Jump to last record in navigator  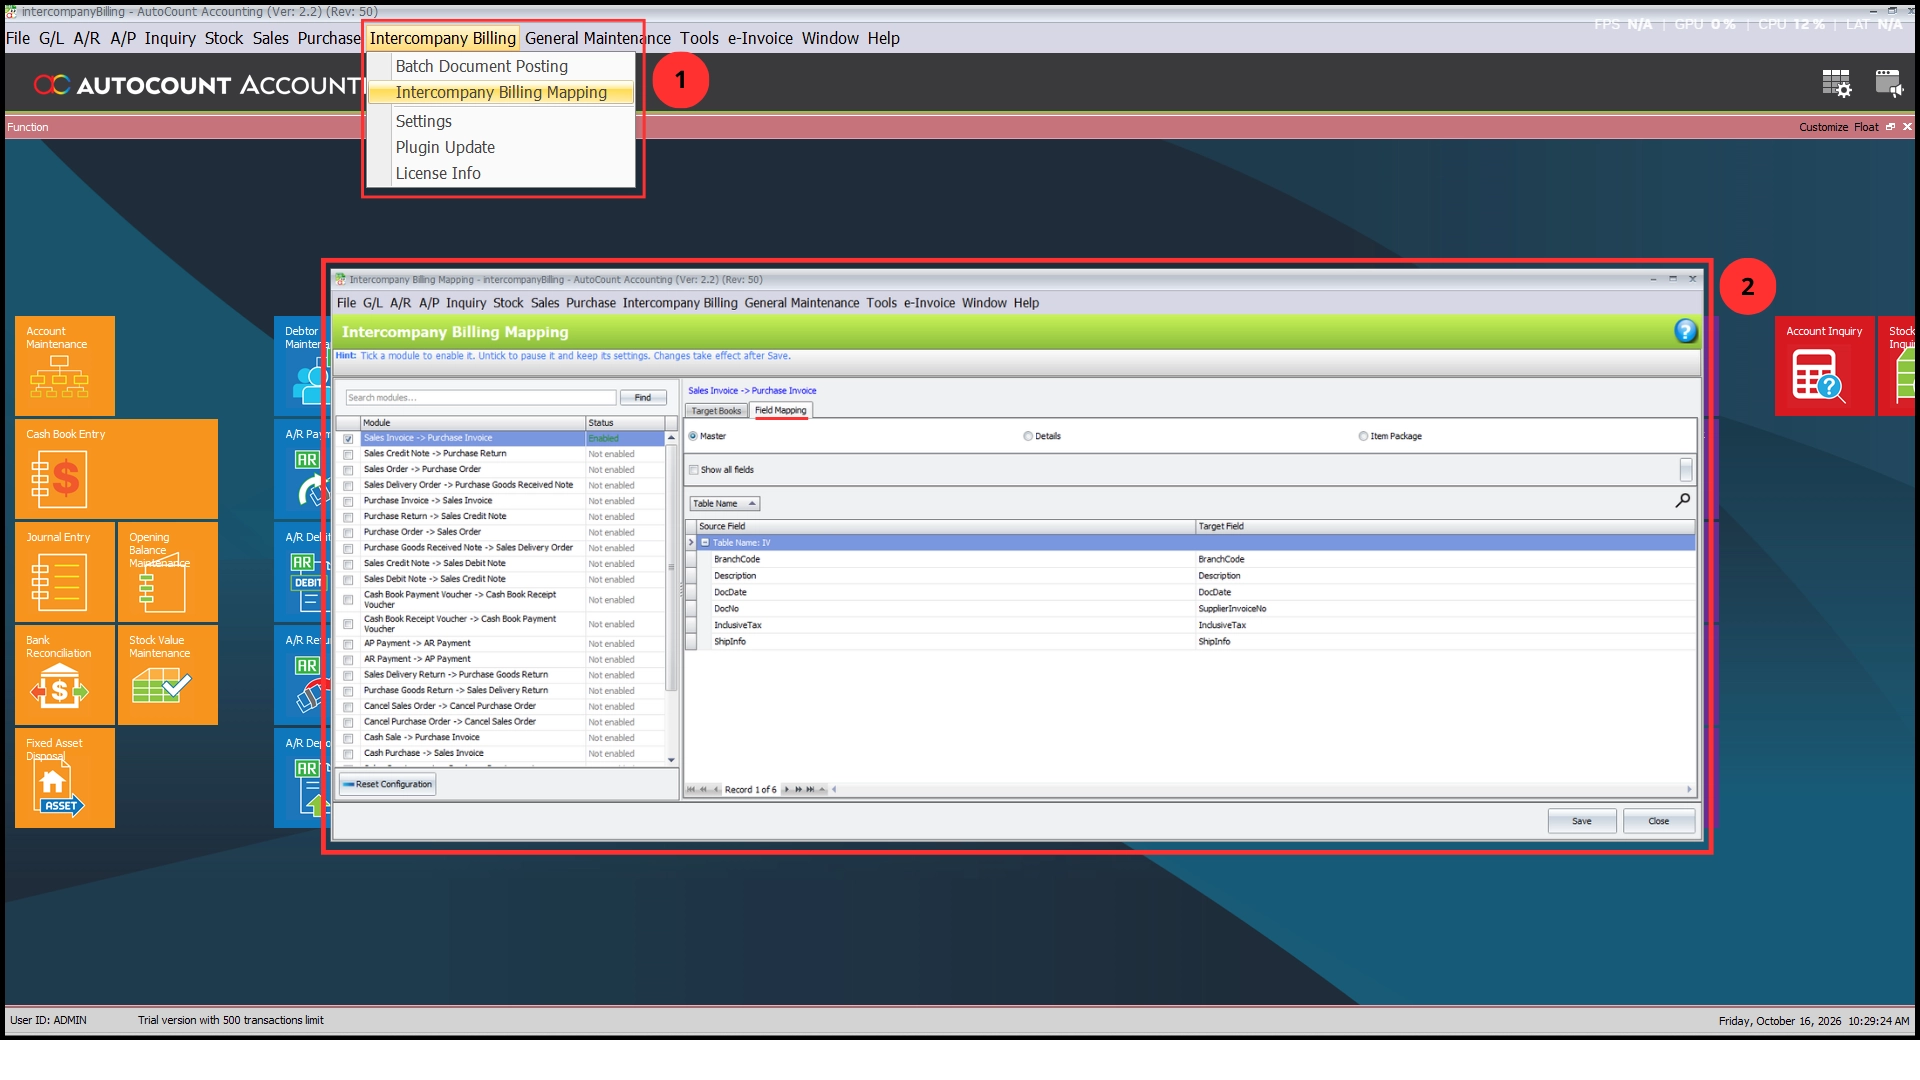[810, 790]
